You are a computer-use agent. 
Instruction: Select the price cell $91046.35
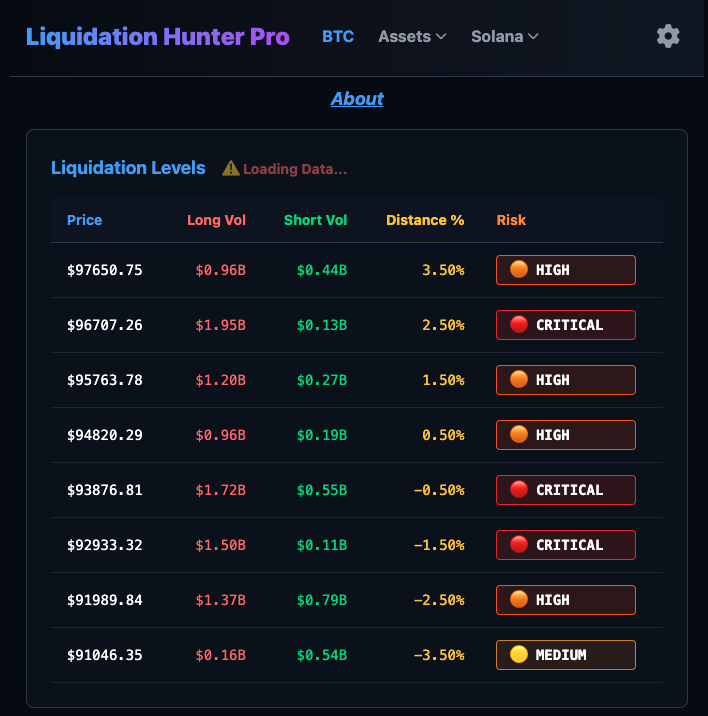coord(105,655)
